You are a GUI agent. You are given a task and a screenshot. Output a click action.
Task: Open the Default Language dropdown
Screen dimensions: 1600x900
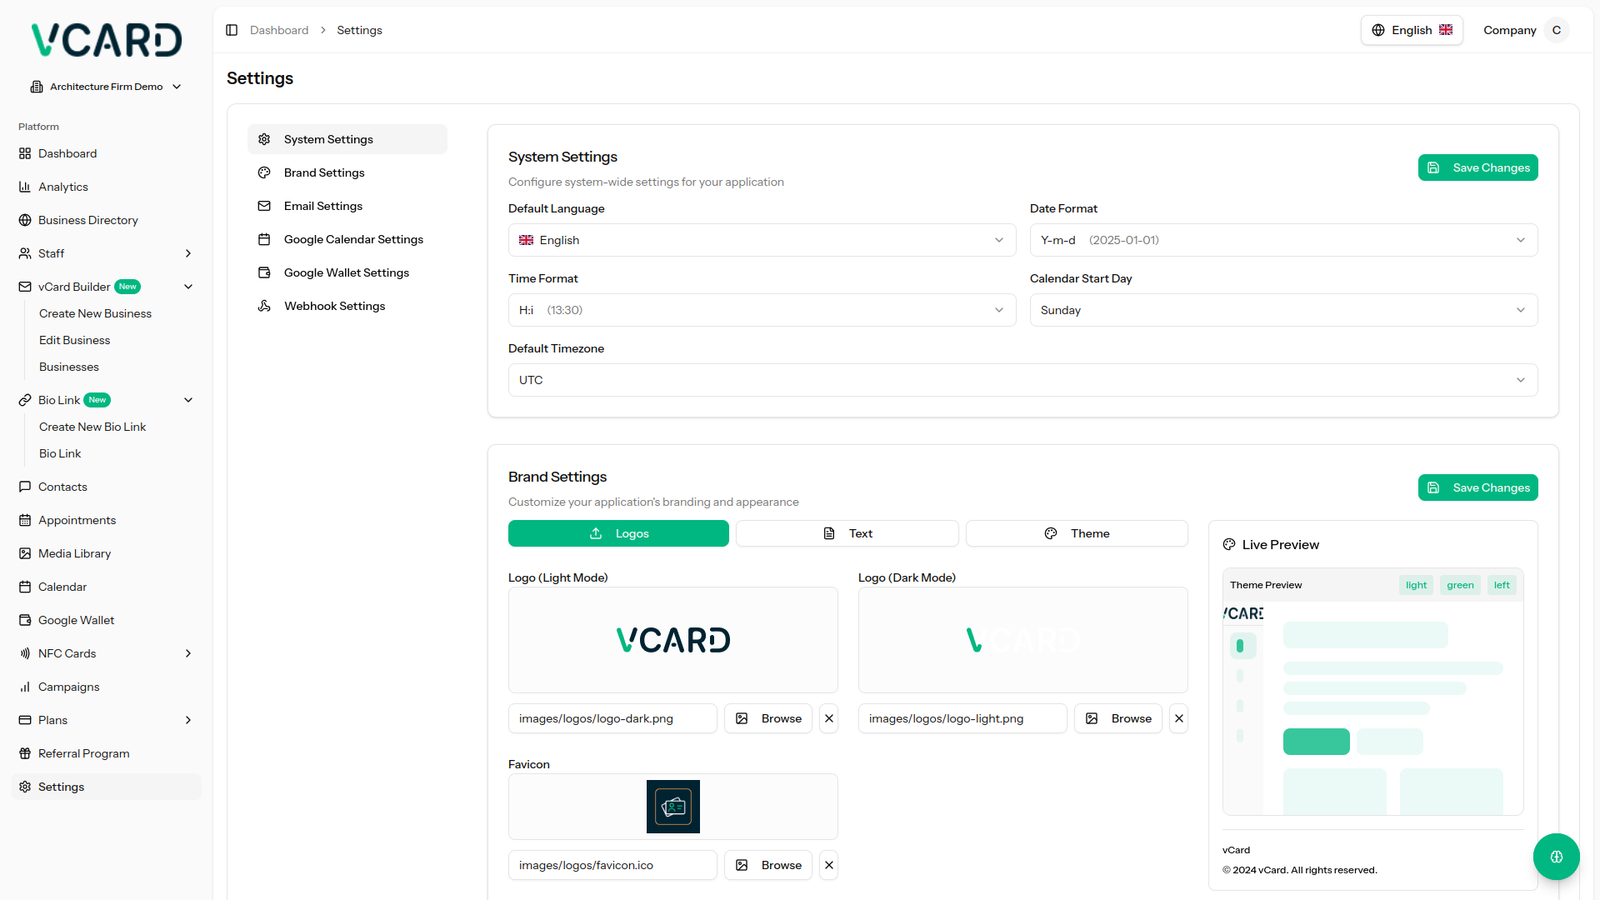click(x=761, y=240)
